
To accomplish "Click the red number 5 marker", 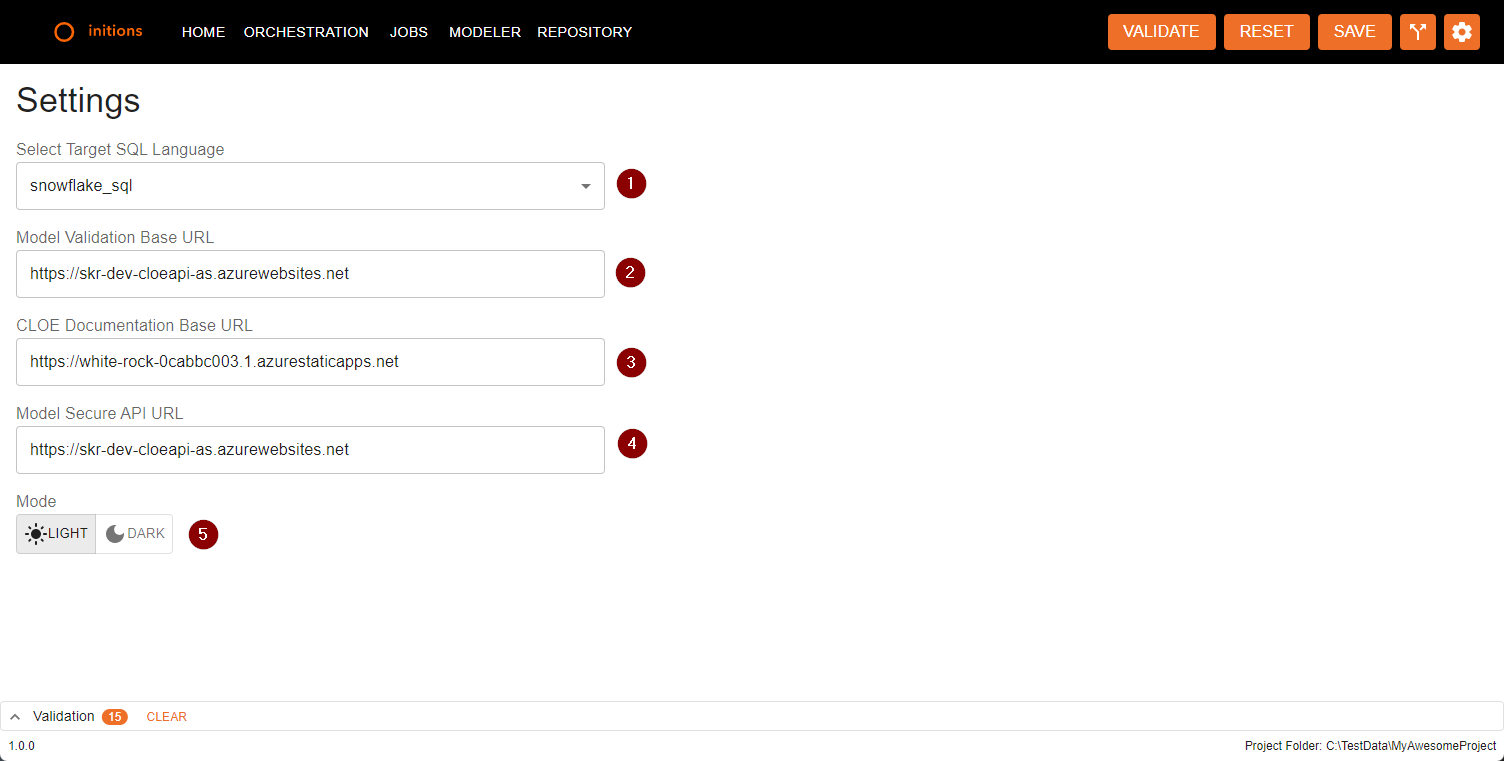I will point(203,534).
